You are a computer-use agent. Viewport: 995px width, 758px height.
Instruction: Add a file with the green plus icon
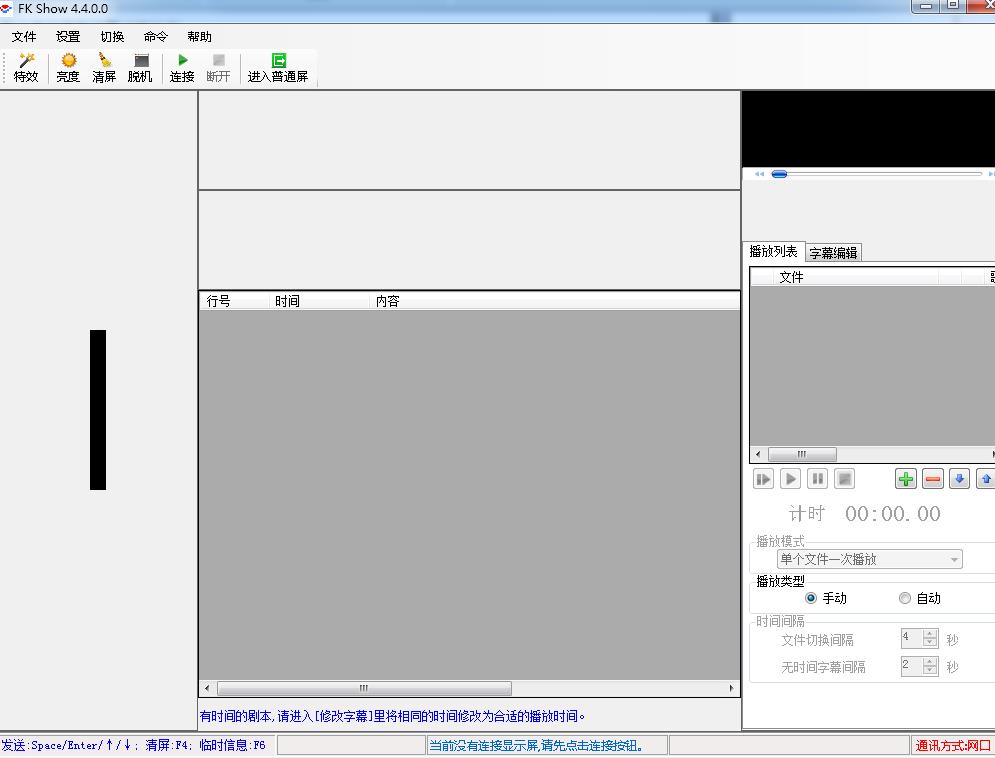(906, 479)
